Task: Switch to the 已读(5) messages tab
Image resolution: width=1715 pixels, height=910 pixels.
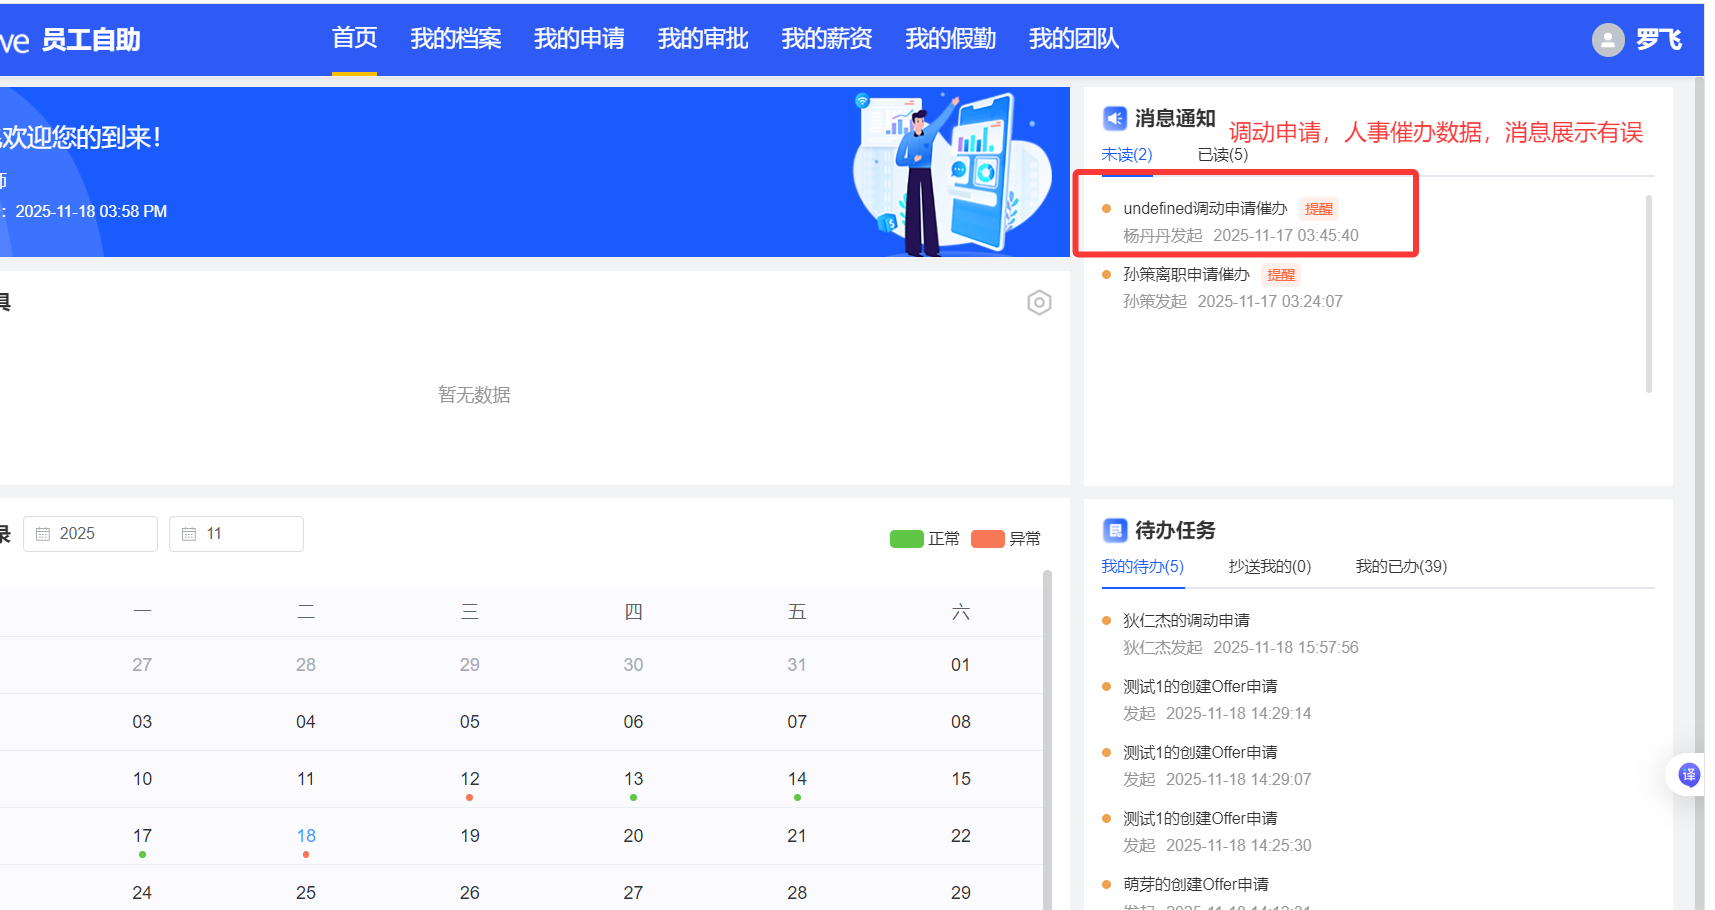Action: pos(1222,155)
